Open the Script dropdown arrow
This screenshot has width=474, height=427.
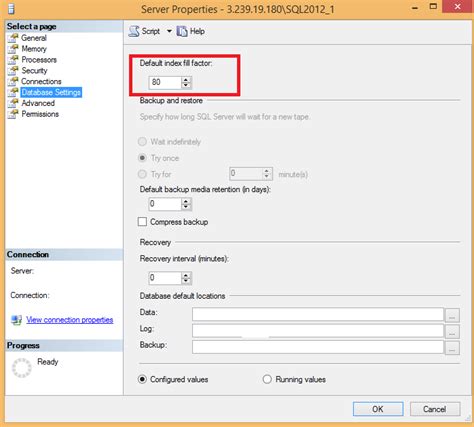click(x=169, y=31)
